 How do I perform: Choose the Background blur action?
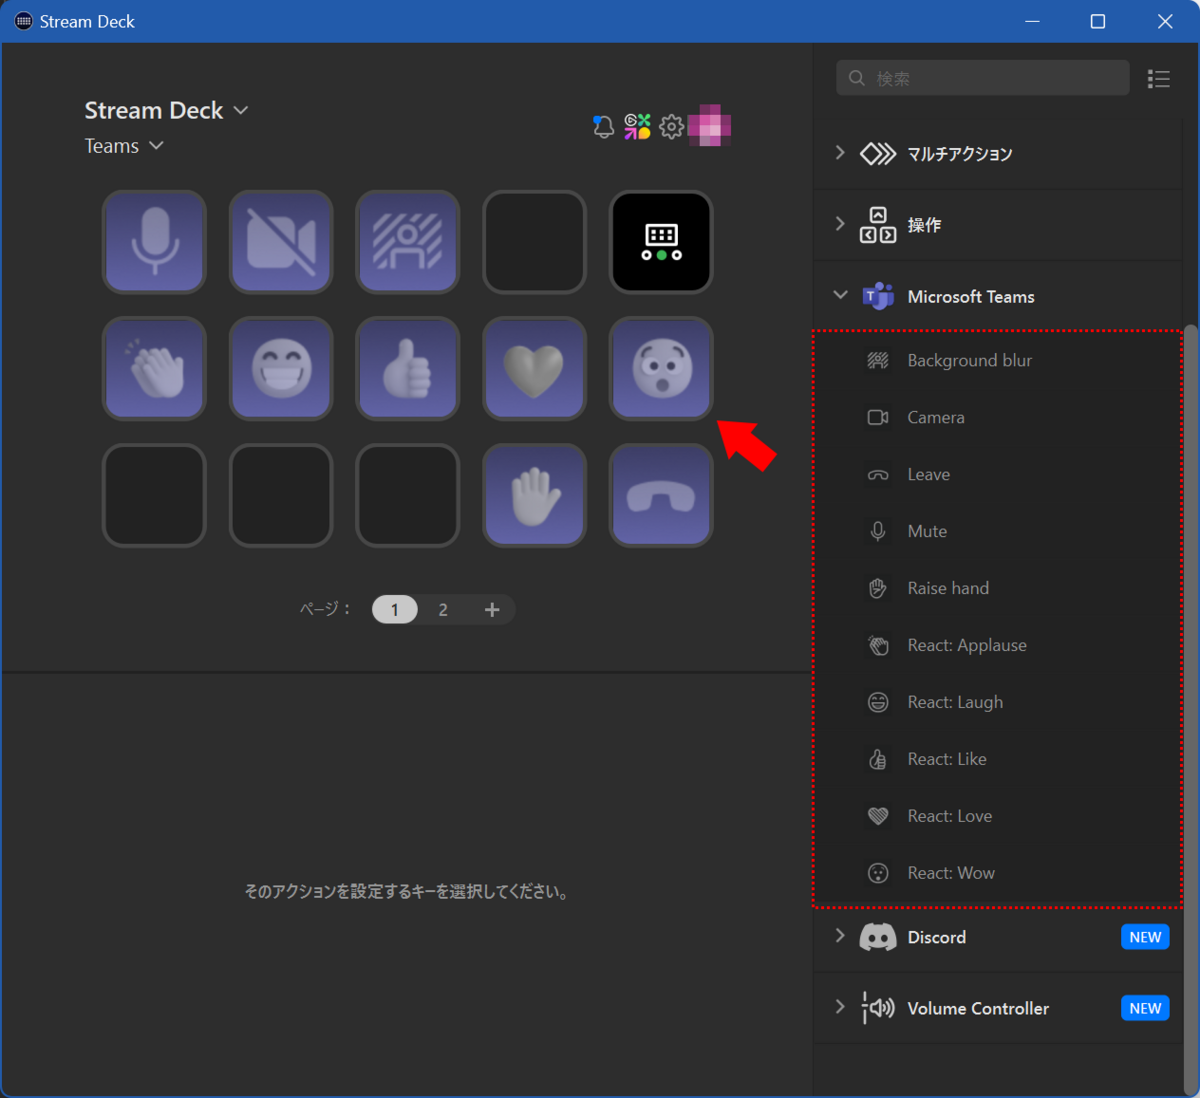998,360
